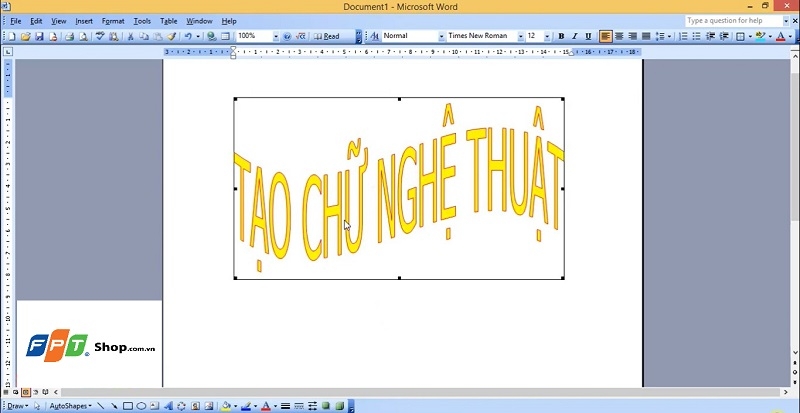Screen dimensions: 800x413
Task: Activate the Format Painter brush
Action: [x=171, y=36]
